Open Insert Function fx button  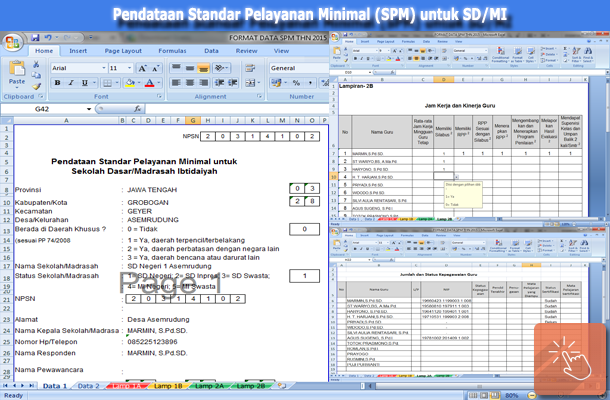tap(137, 109)
